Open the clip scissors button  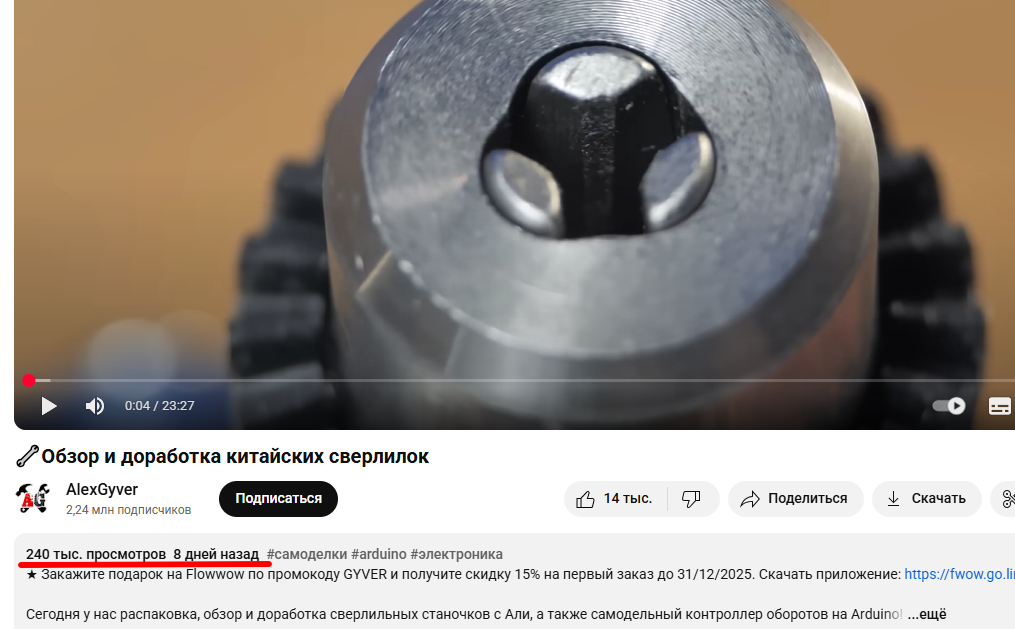[1005, 499]
